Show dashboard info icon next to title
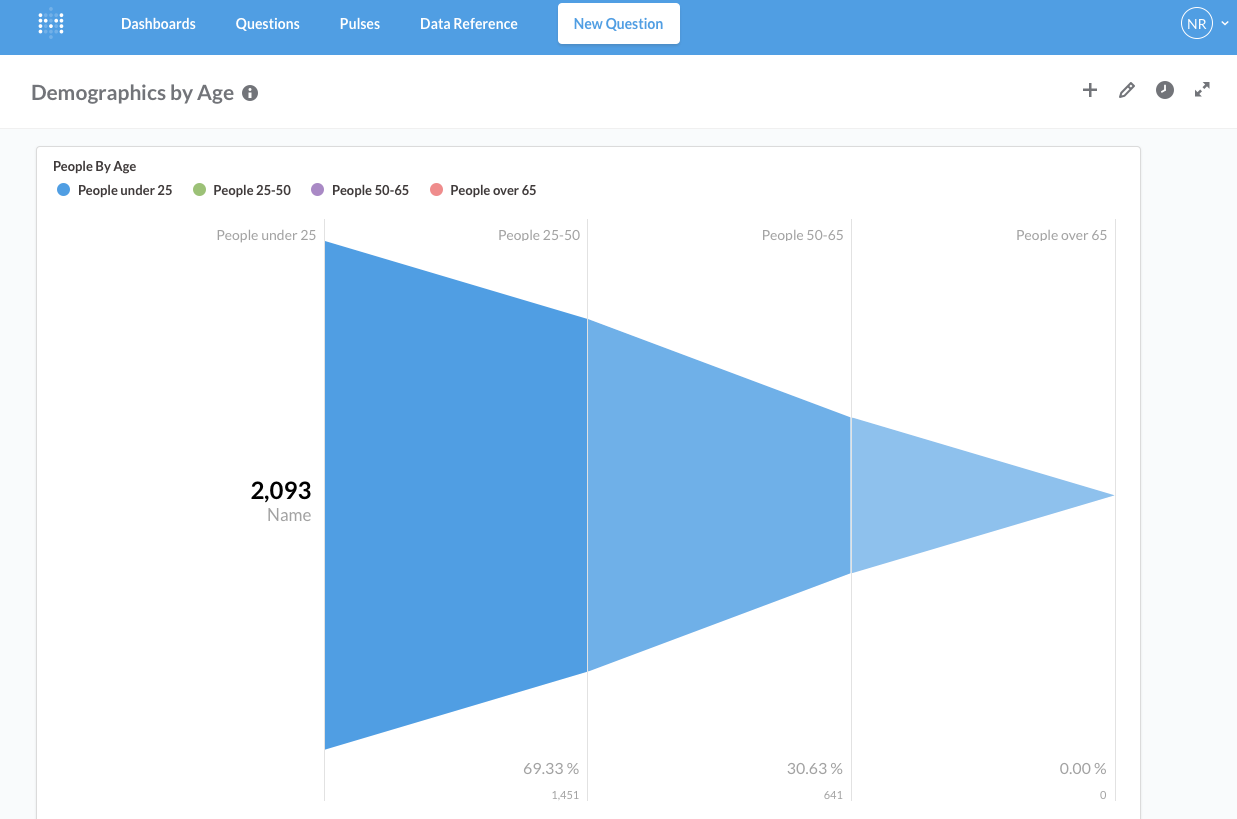Viewport: 1237px width, 819px height. coord(250,93)
